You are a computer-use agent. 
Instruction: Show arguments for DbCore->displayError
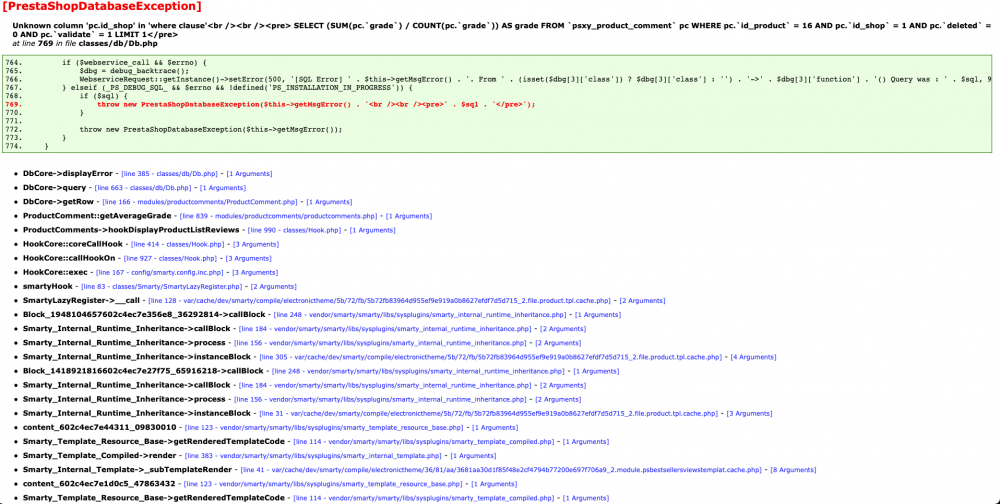click(249, 174)
